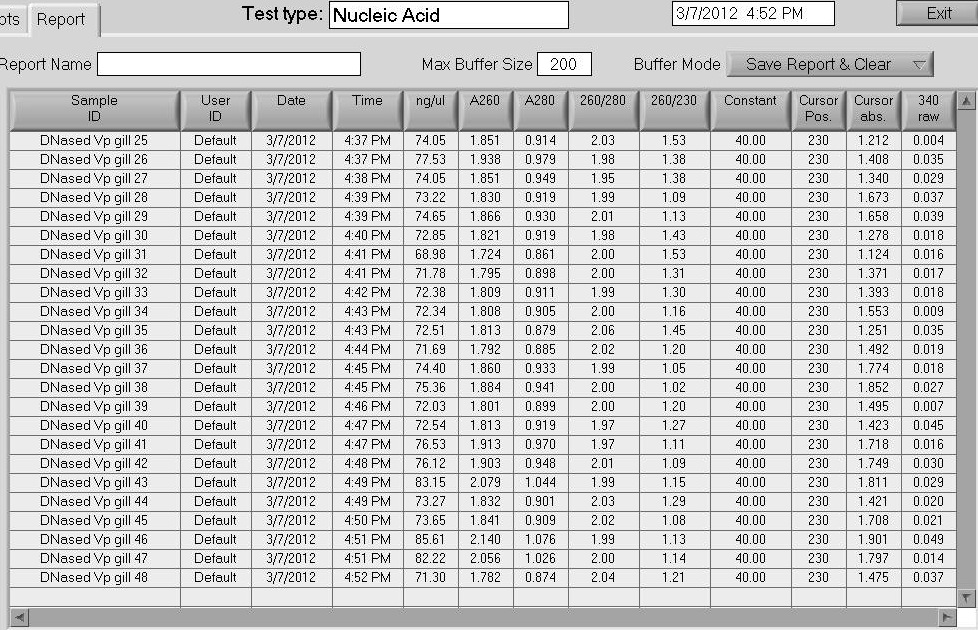Switch to the Report tab
This screenshot has height=630, width=978.
point(61,19)
